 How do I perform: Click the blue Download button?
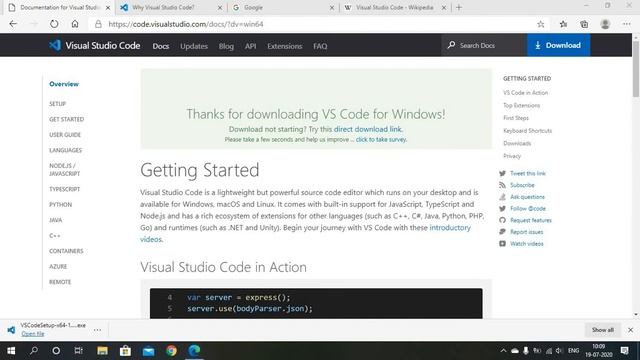click(558, 45)
